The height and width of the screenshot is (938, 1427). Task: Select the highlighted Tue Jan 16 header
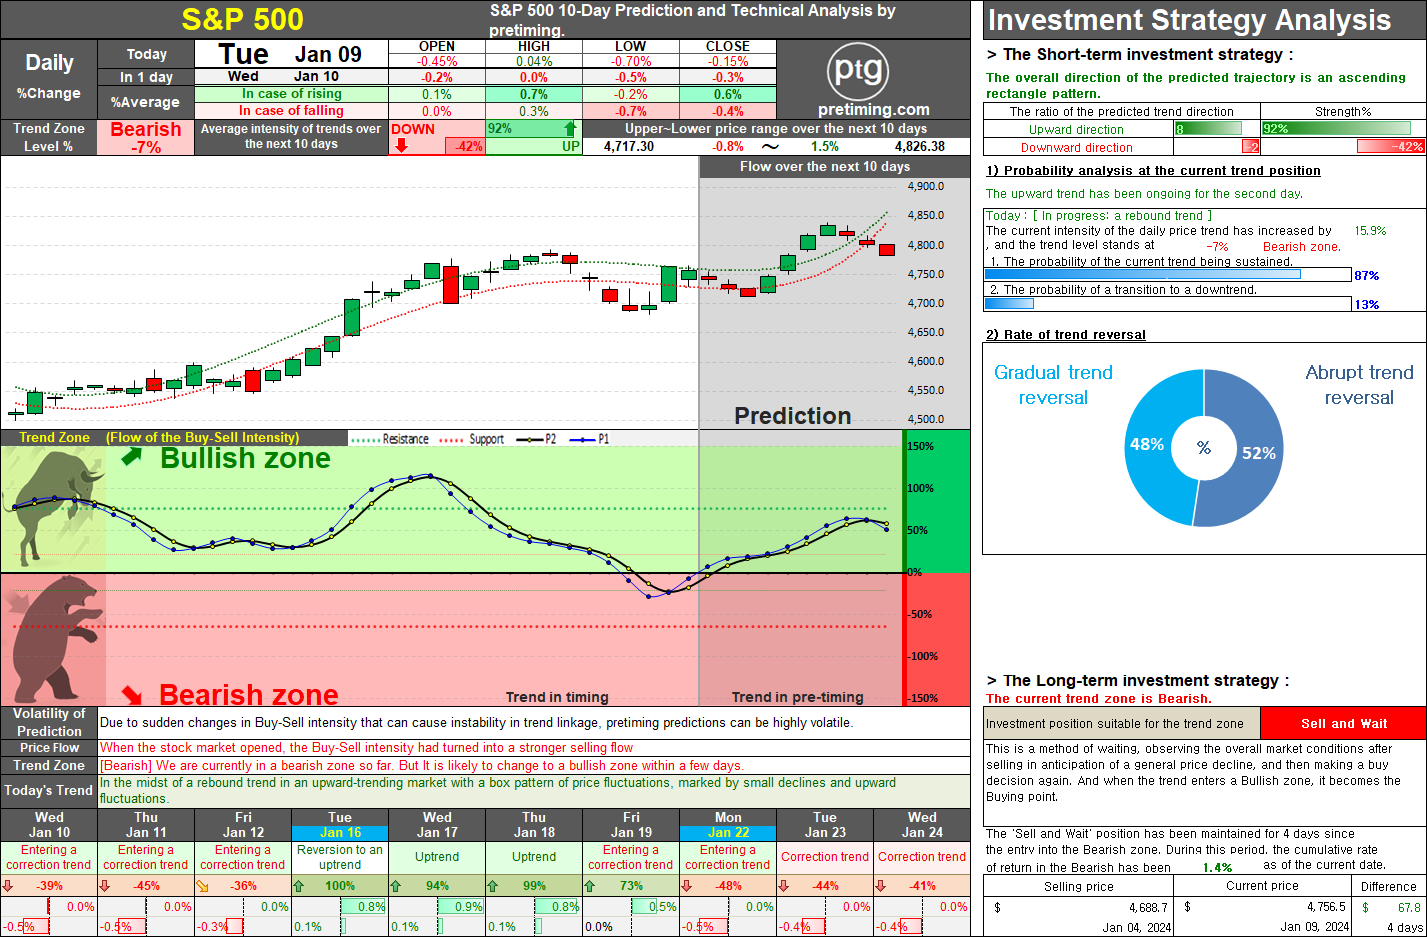tap(340, 825)
